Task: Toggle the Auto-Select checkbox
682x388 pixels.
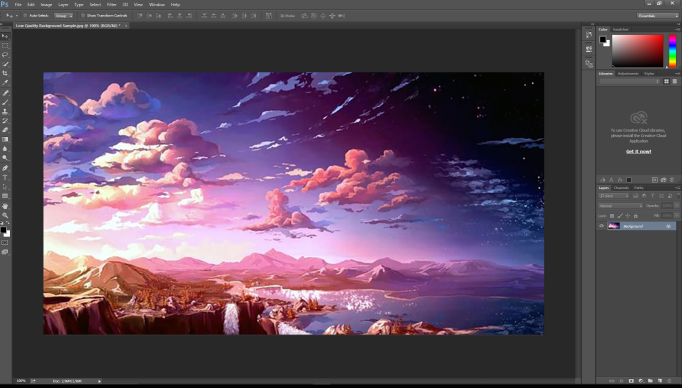Action: click(25, 16)
